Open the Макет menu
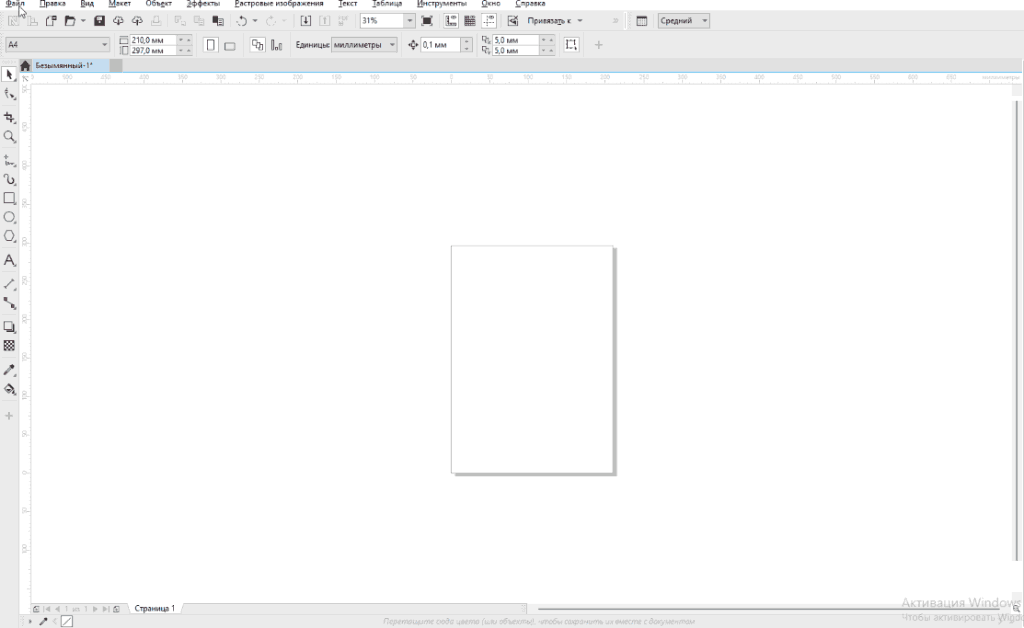The width and height of the screenshot is (1024, 628). click(120, 4)
